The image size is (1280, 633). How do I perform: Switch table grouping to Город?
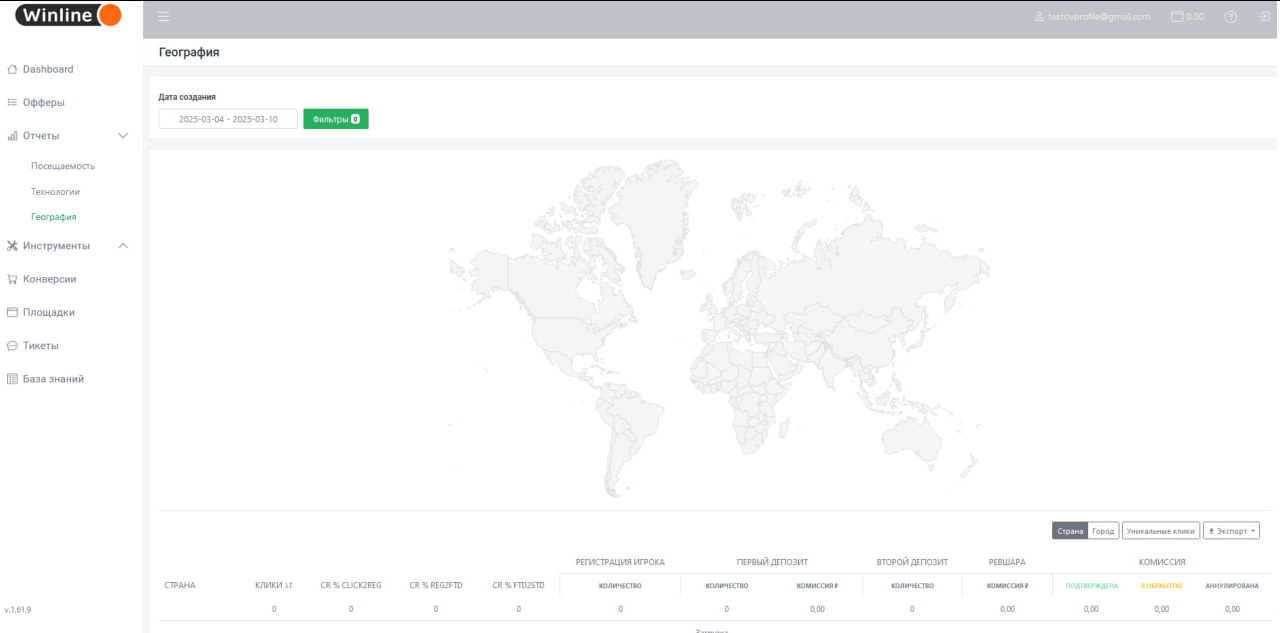[x=1103, y=531]
